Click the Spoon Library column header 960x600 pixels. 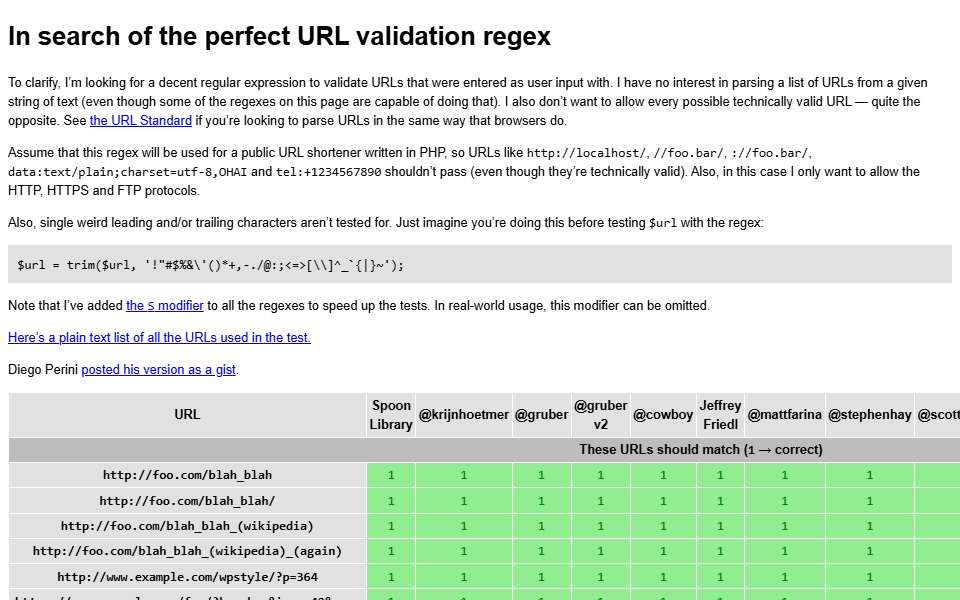pyautogui.click(x=391, y=415)
